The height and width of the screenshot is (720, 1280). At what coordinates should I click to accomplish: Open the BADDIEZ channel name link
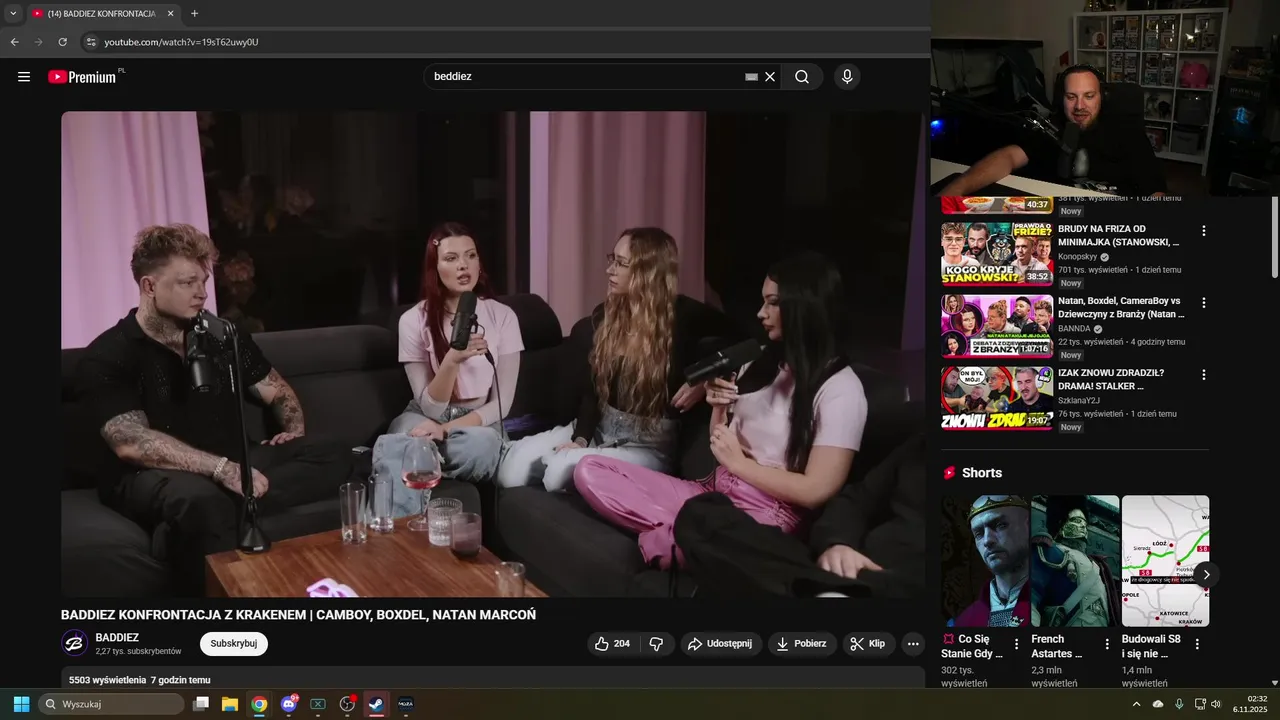[117, 637]
